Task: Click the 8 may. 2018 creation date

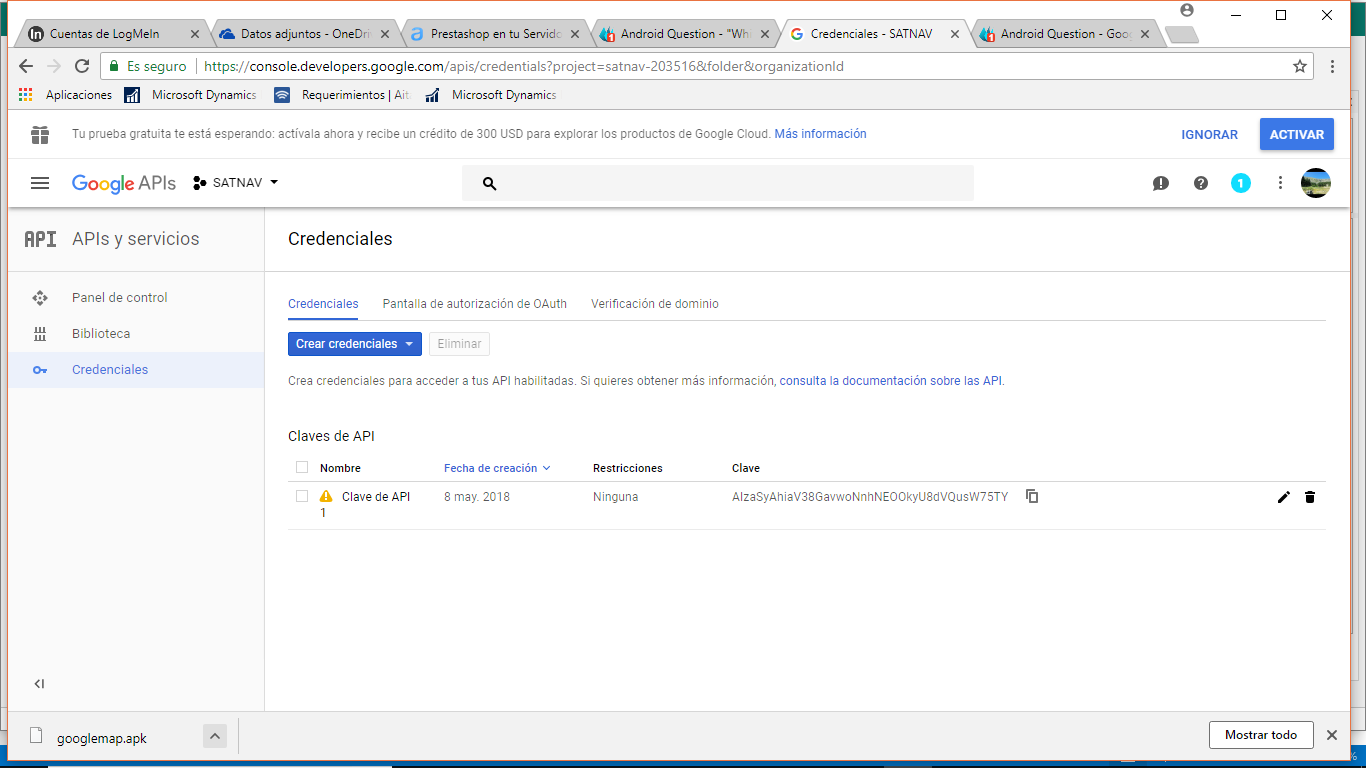Action: [477, 497]
